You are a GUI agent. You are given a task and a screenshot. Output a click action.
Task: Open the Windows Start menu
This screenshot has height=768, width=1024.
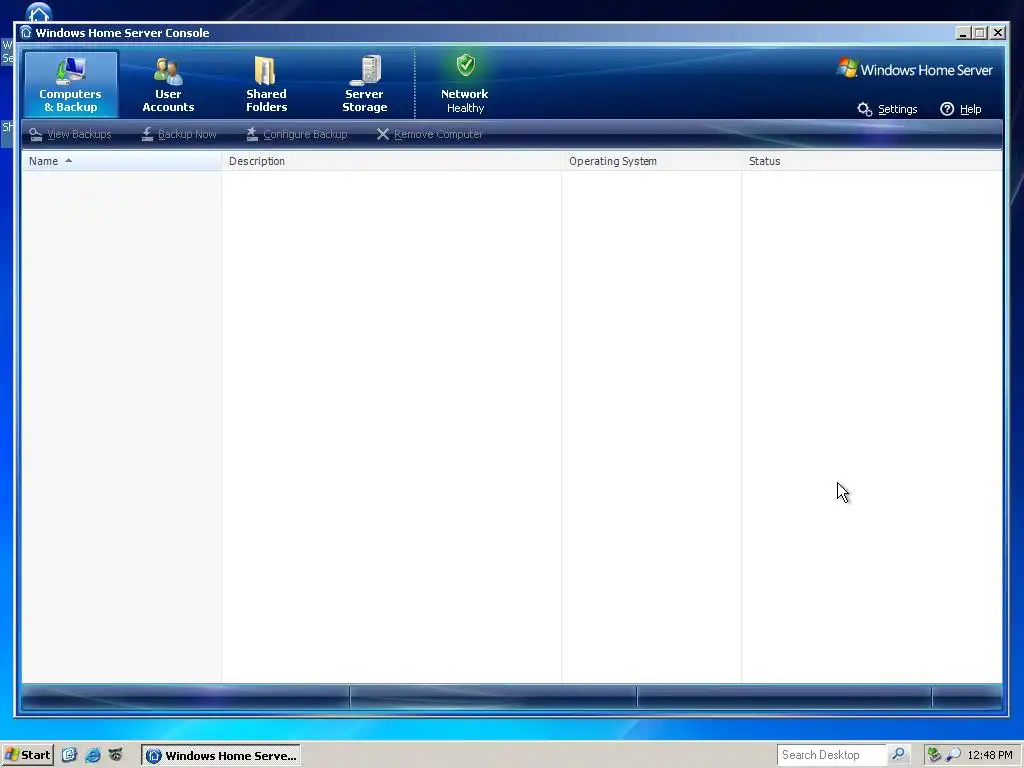[x=27, y=755]
